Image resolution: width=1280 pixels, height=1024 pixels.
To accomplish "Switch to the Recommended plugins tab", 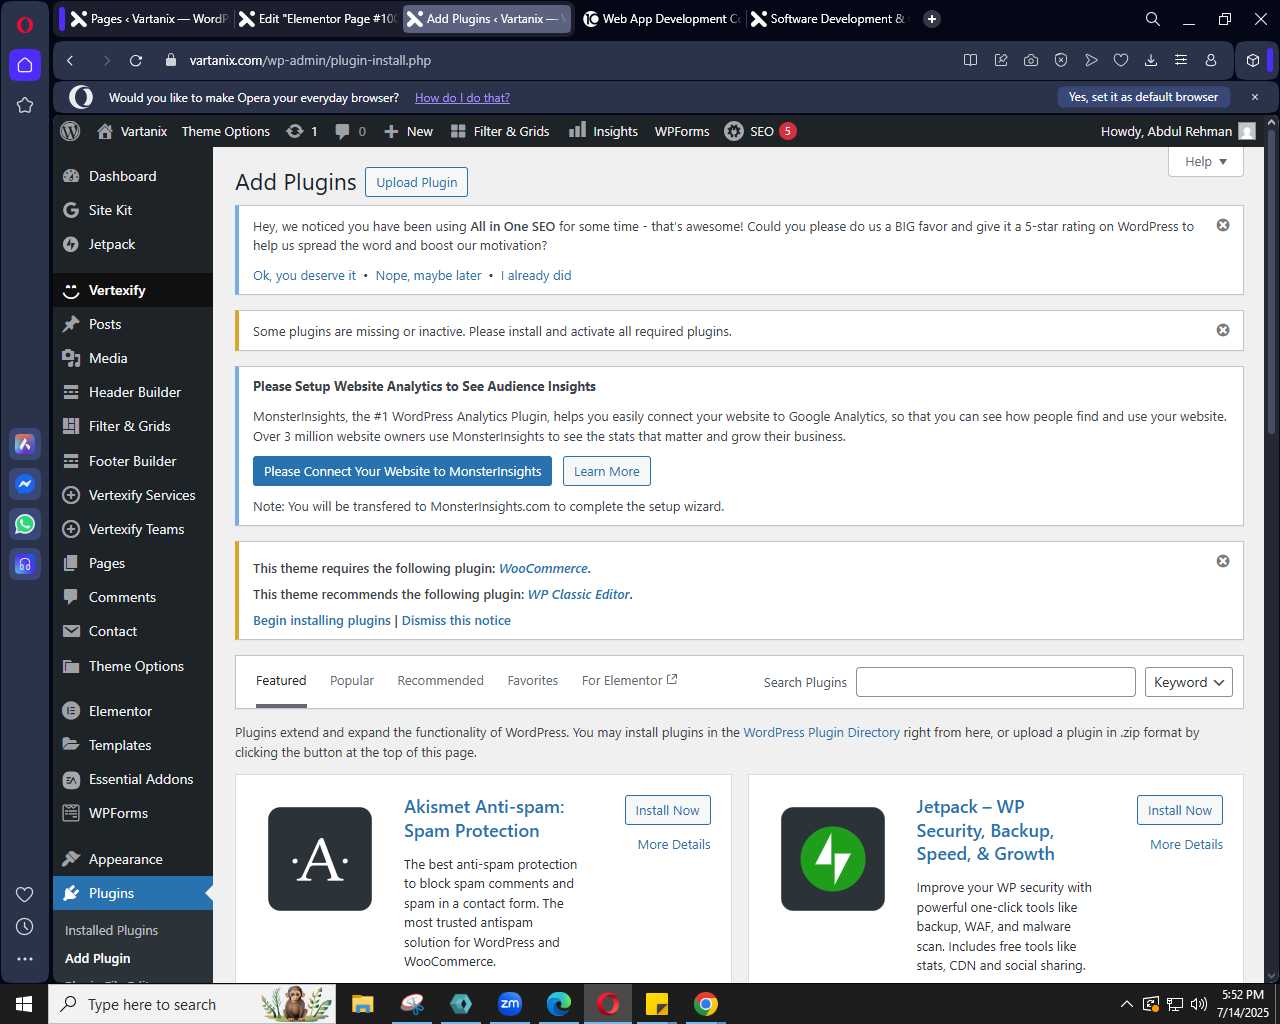I will coord(440,680).
